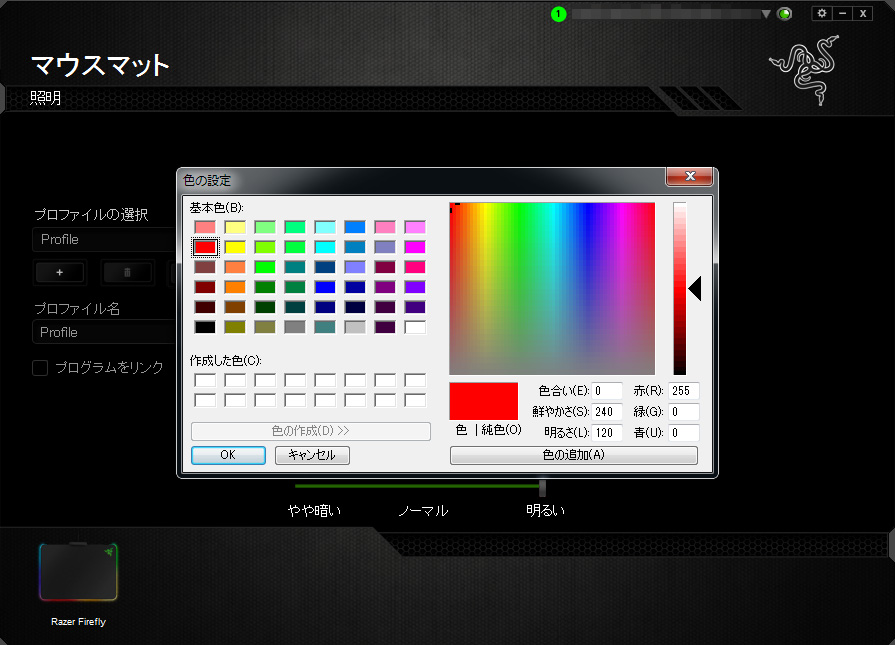895x645 pixels.
Task: Click the マウスマット header tab
Action: pos(100,65)
